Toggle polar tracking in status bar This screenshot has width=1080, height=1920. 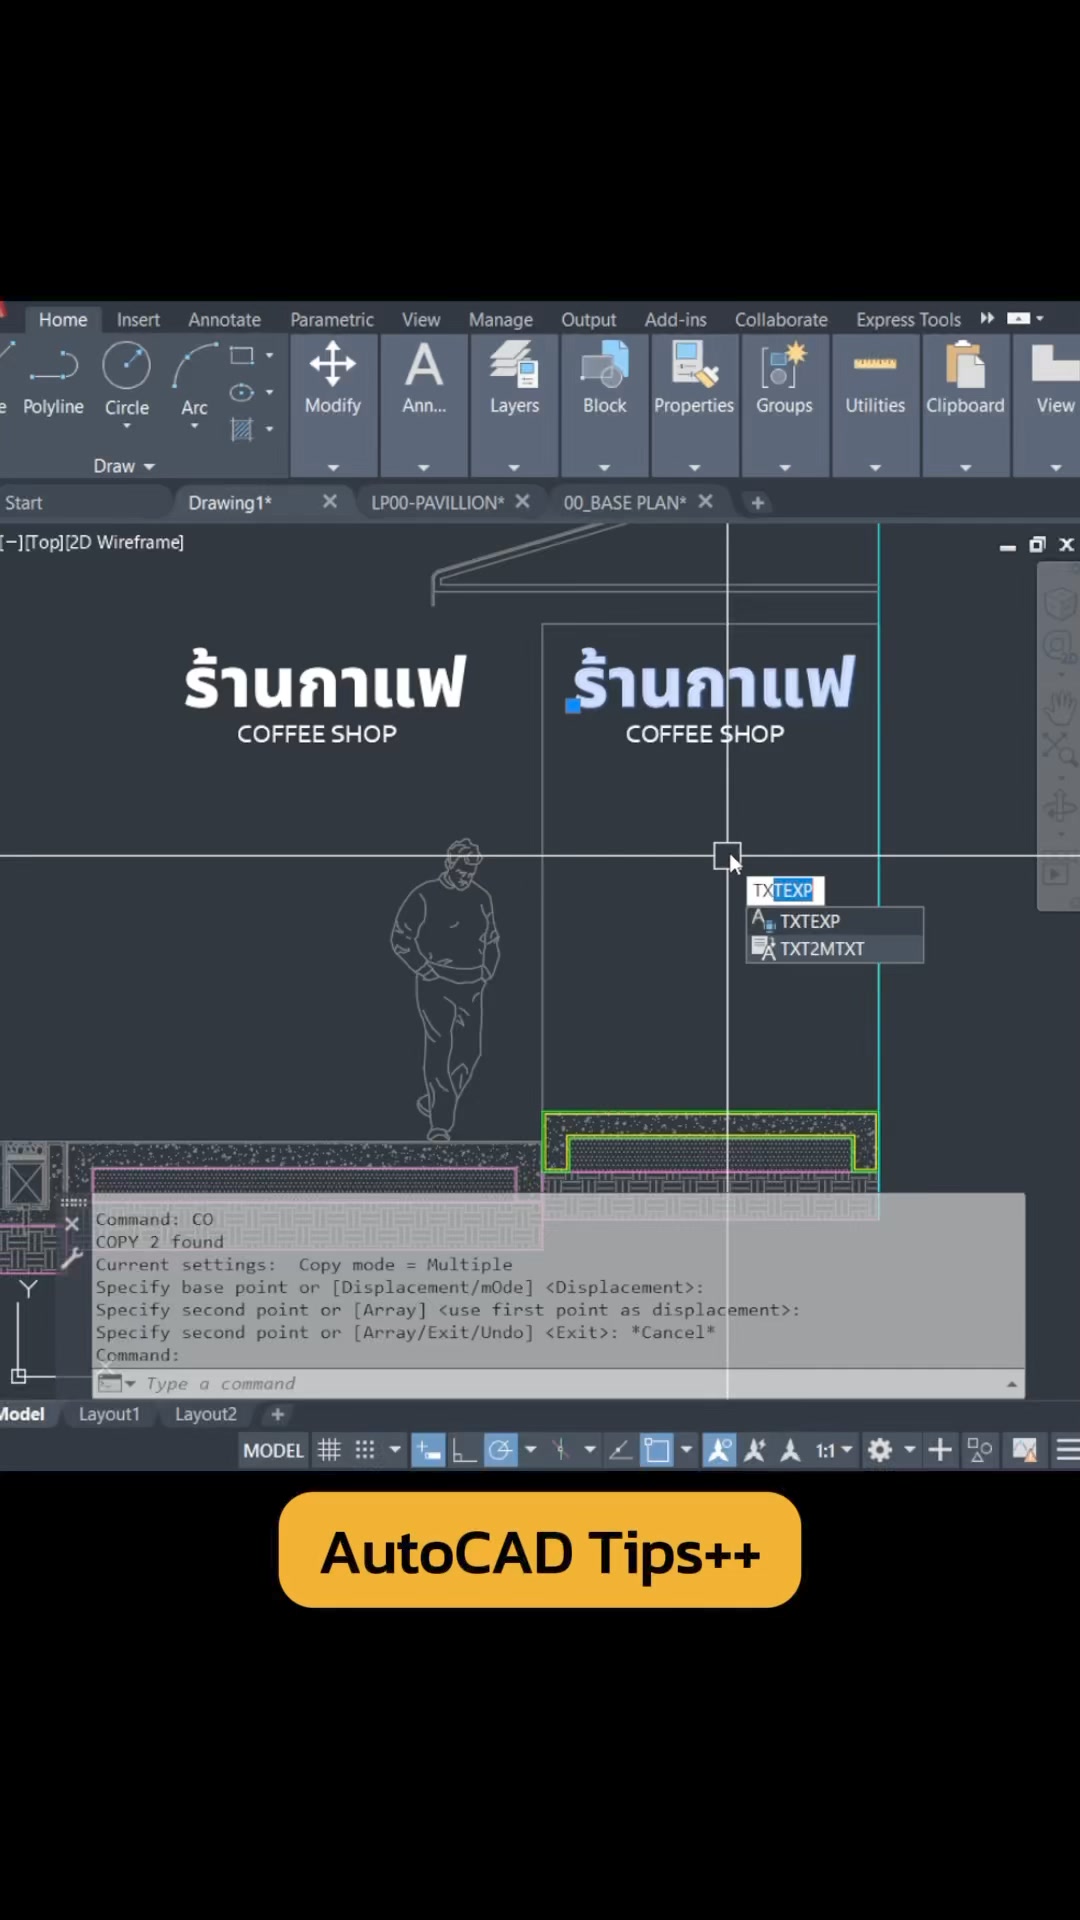coord(501,1450)
